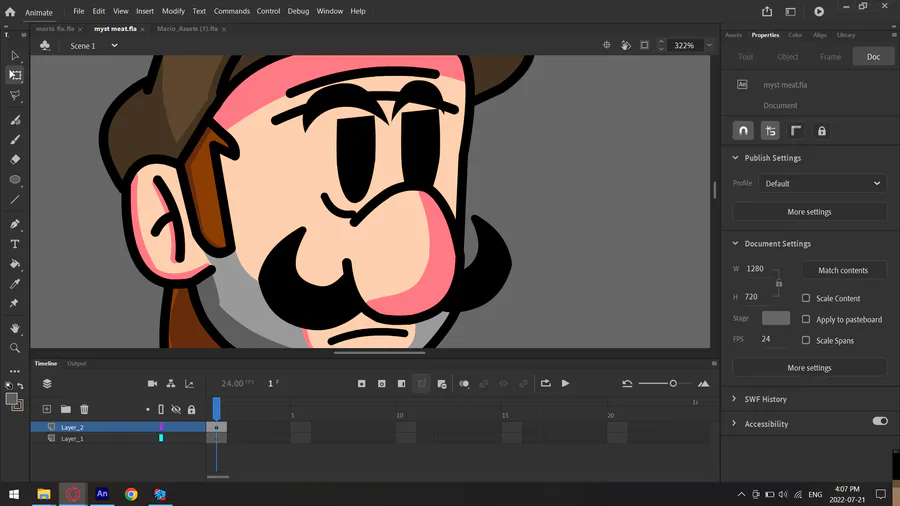Toggle Layer_2 purple outline color square
This screenshot has height=506, width=900.
(161, 427)
